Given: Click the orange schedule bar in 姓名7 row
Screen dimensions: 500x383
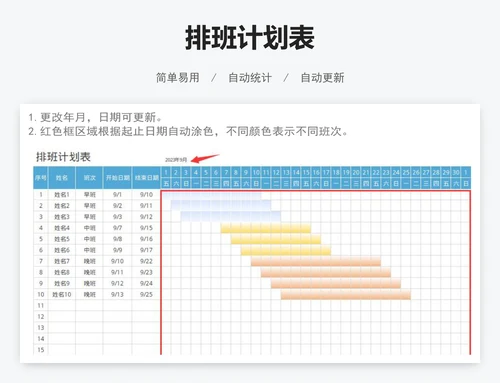Looking at the screenshot, I should (316, 261).
